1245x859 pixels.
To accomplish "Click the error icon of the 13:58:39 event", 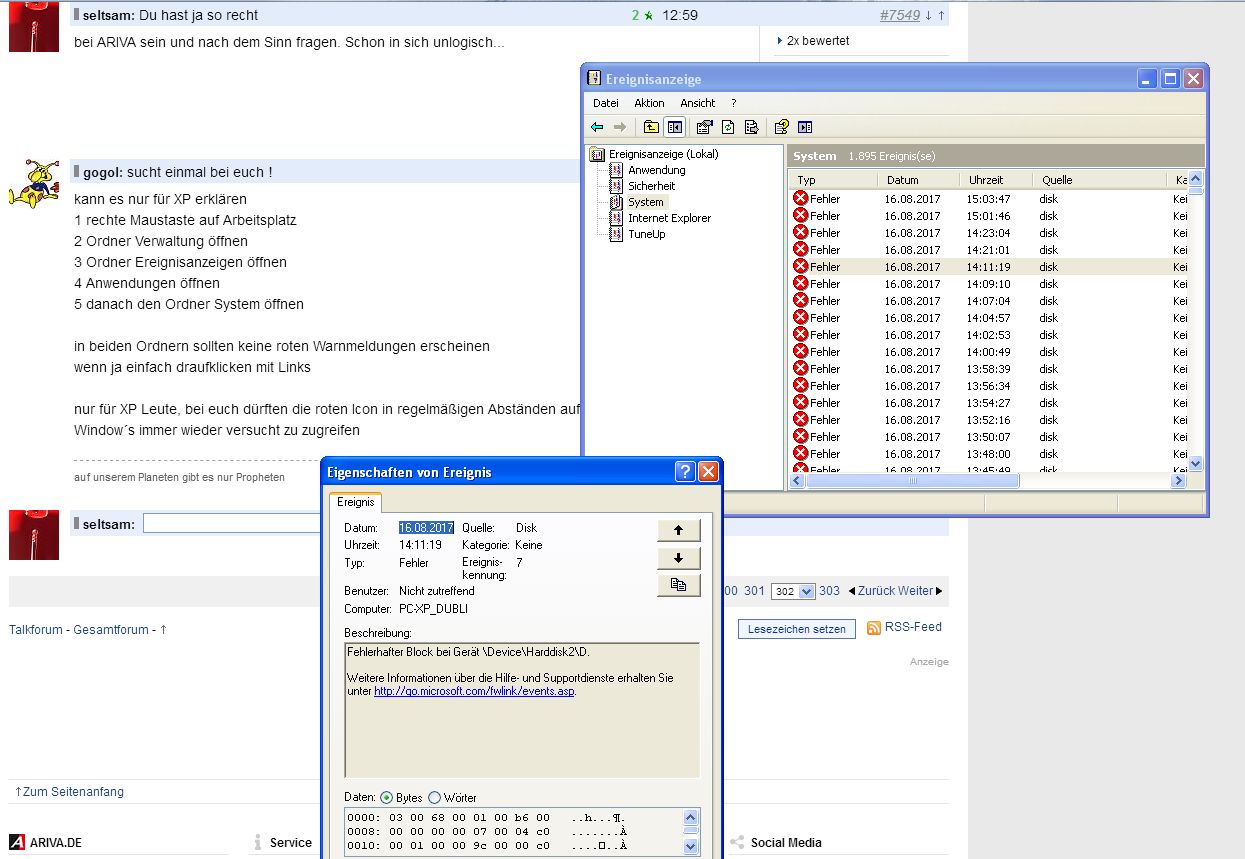I will [800, 369].
